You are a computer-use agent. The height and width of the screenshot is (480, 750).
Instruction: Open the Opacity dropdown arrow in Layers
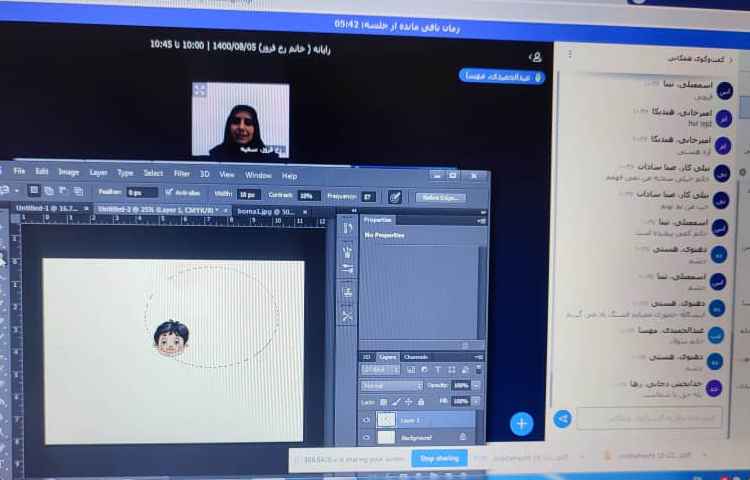click(475, 385)
